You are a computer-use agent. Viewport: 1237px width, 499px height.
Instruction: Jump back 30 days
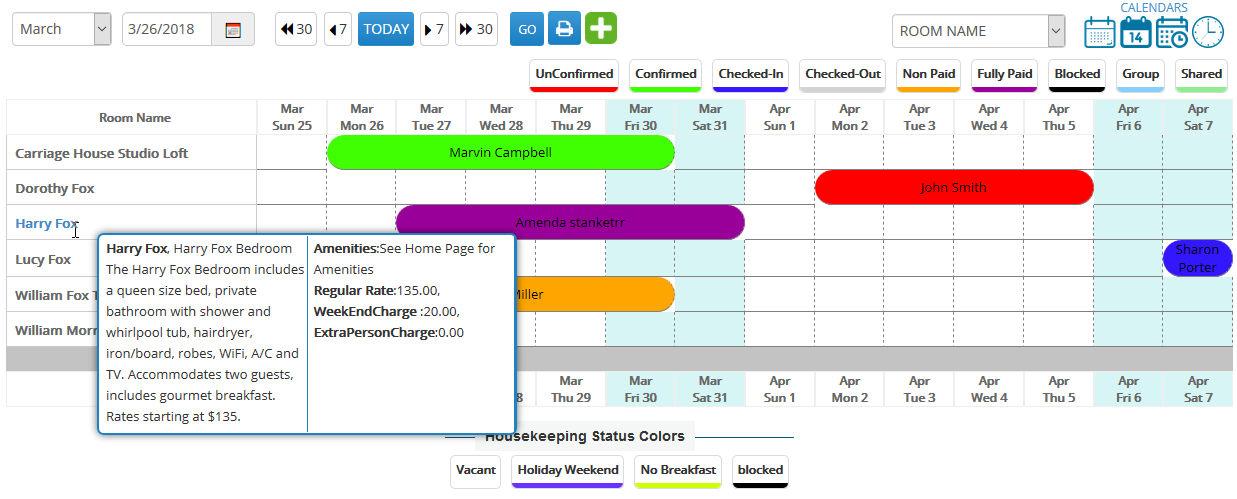pyautogui.click(x=296, y=29)
